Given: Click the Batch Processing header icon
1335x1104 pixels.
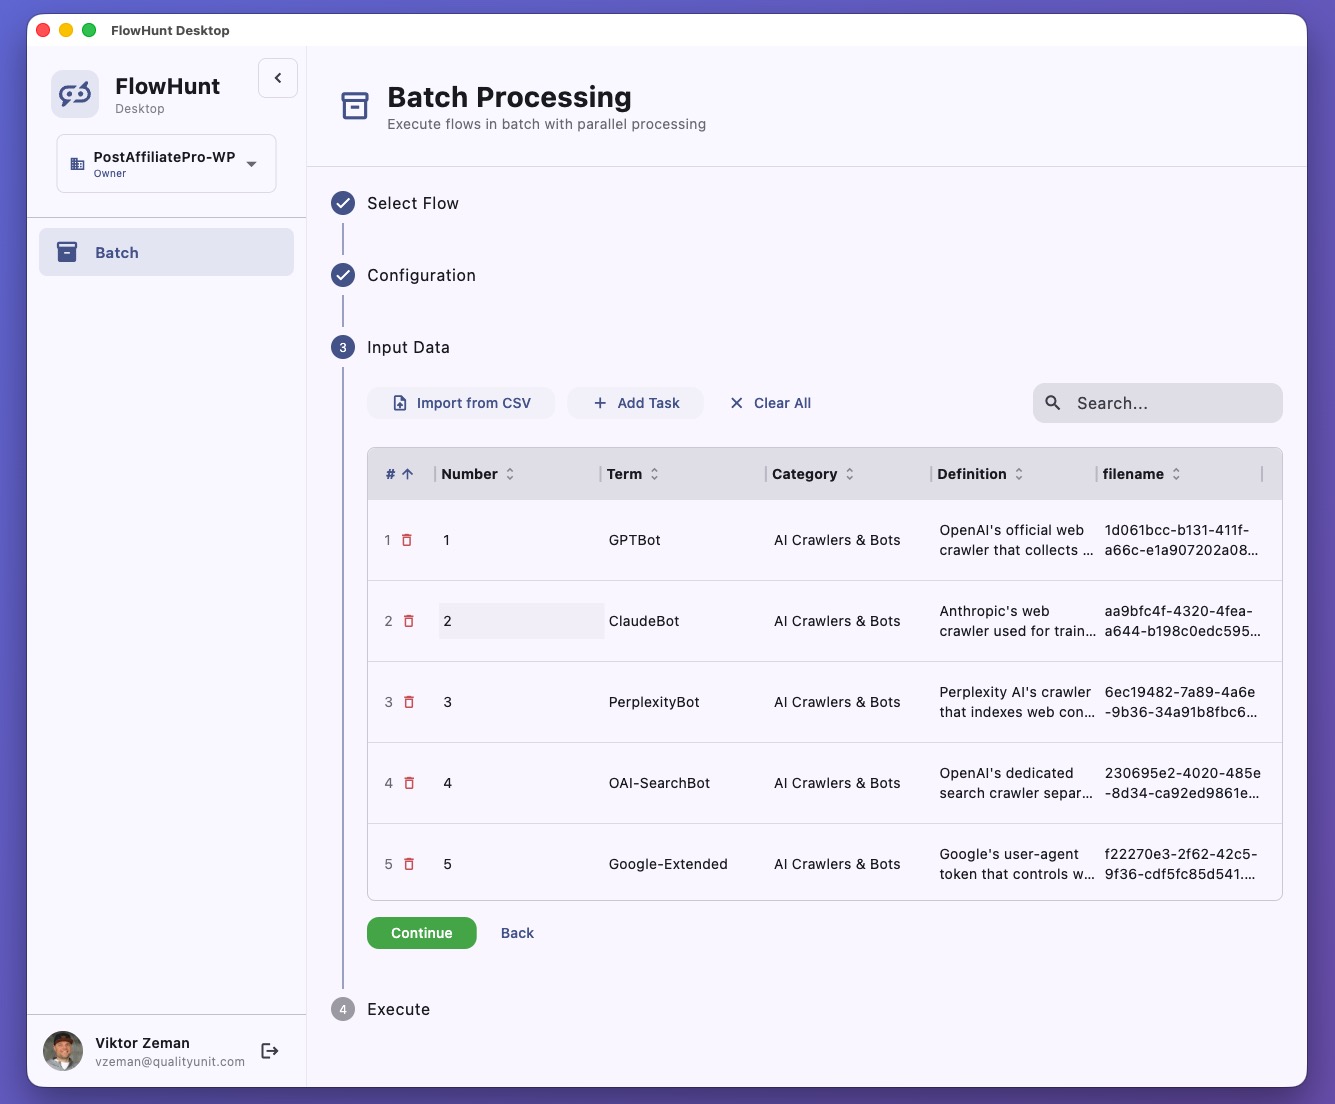Looking at the screenshot, I should (355, 105).
